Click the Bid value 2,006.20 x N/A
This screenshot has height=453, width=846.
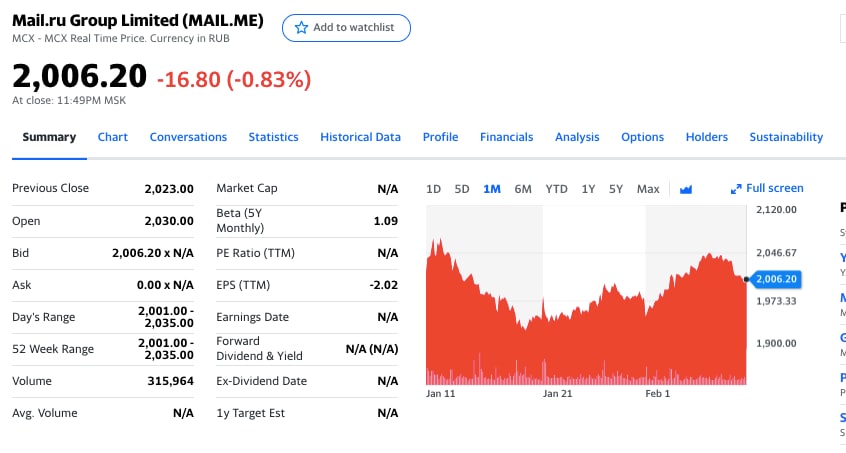click(x=153, y=253)
